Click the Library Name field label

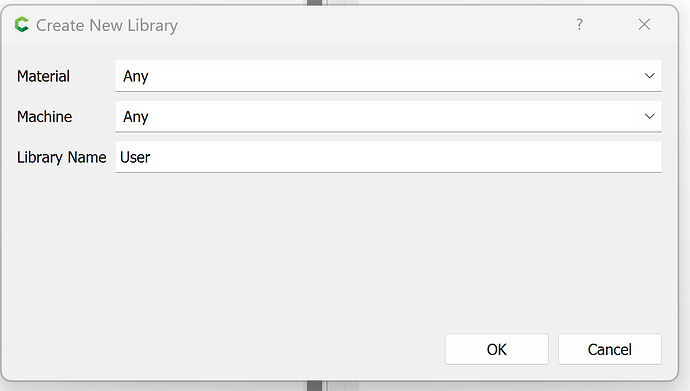click(x=62, y=157)
